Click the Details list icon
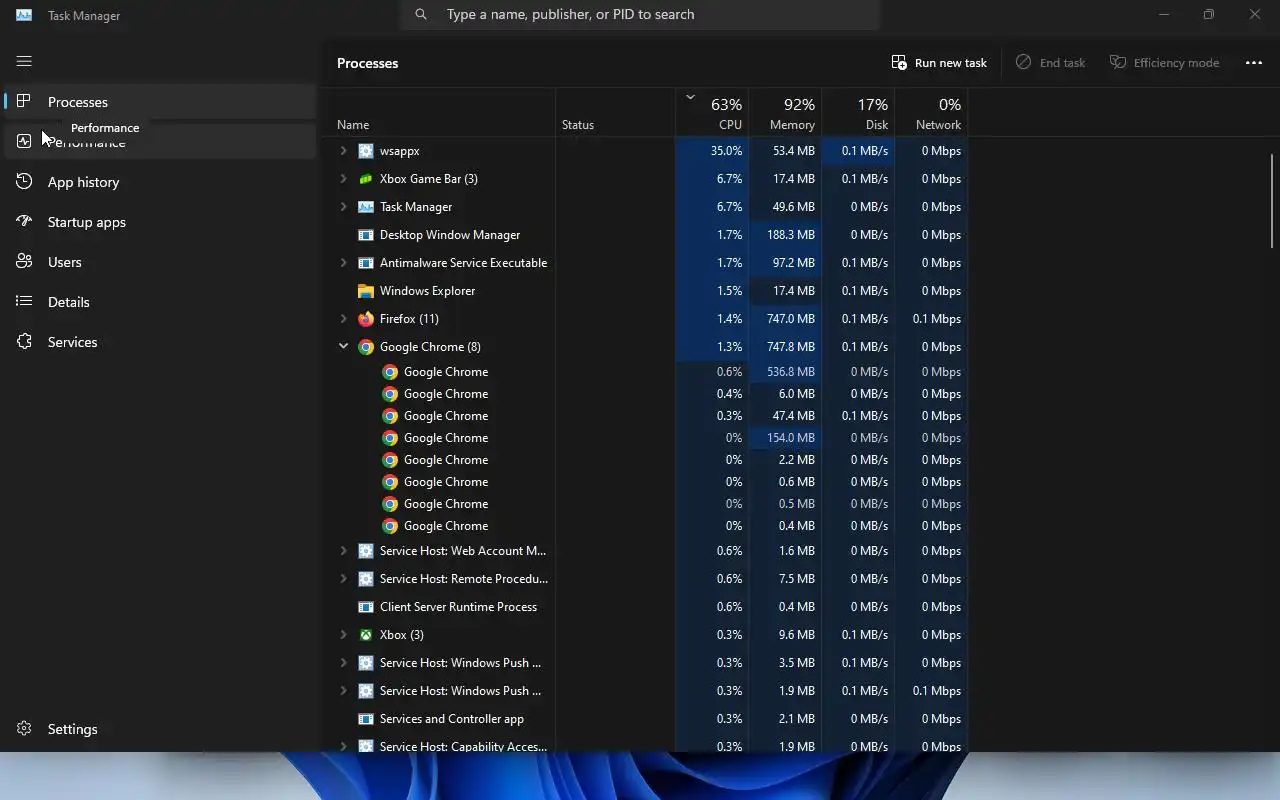This screenshot has height=800, width=1280. (24, 301)
